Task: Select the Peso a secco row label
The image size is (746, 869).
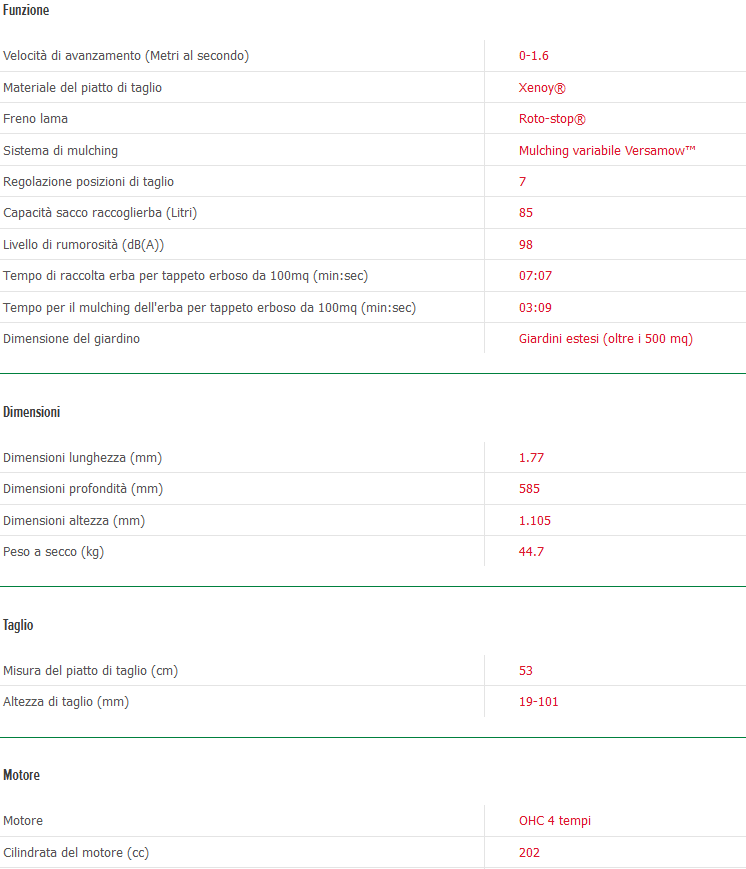Action: [x=54, y=552]
